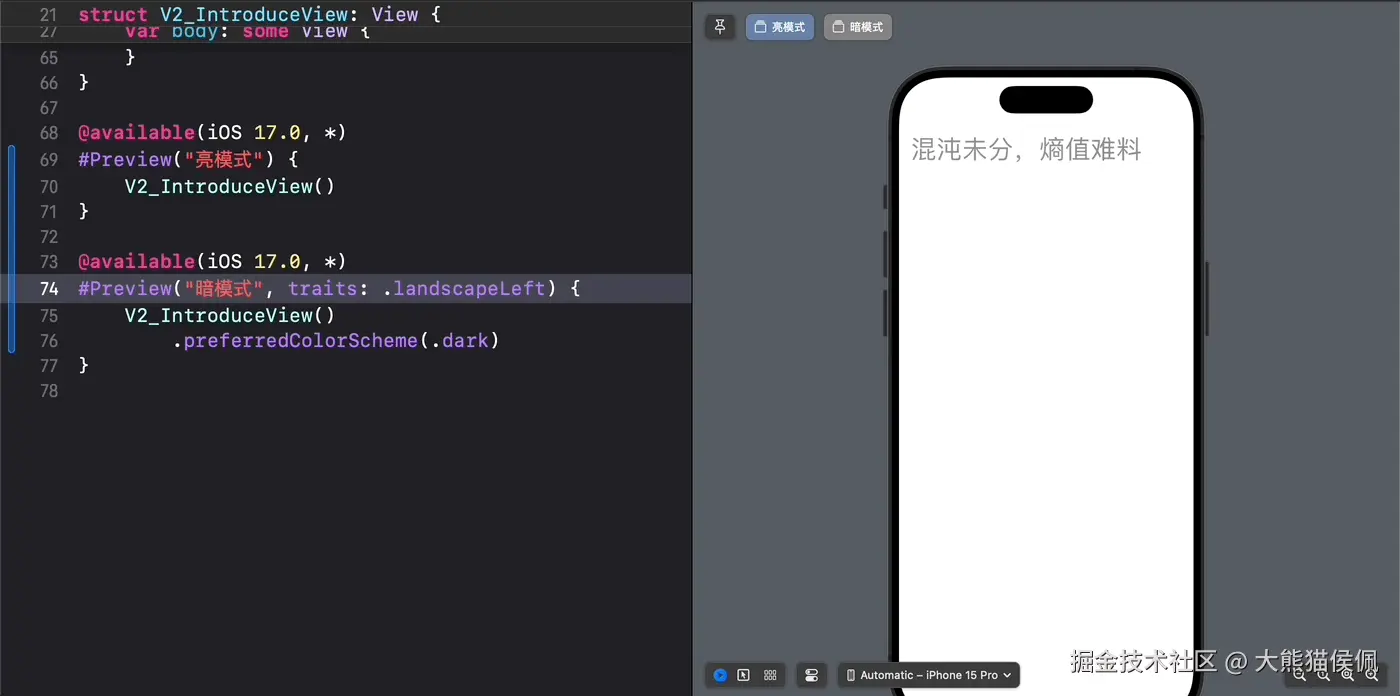
Task: Toggle preview pinning with the pin icon
Action: pos(720,26)
